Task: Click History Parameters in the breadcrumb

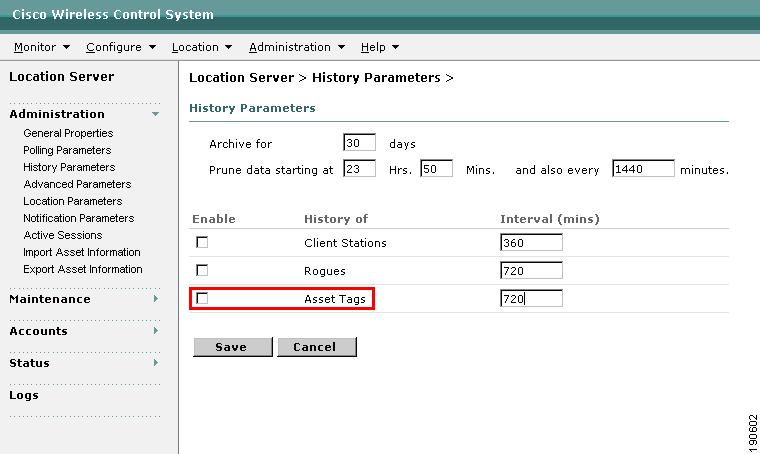Action: [376, 78]
